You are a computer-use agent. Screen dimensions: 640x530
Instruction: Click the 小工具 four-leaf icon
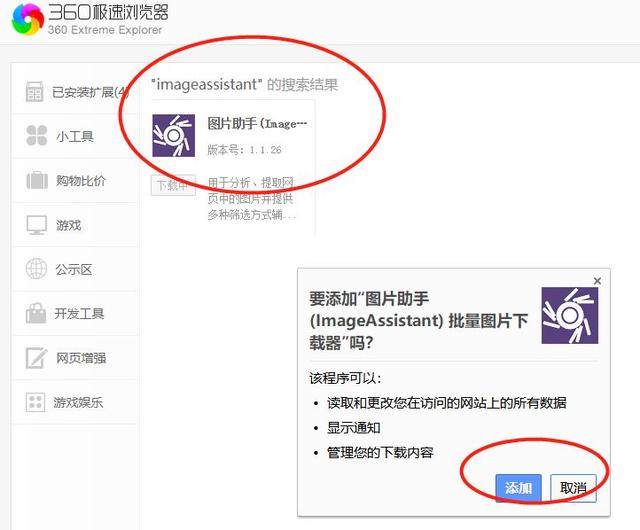pyautogui.click(x=36, y=136)
